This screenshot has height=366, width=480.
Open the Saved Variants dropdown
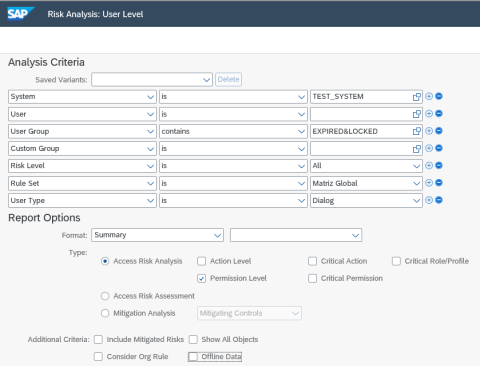(206, 80)
